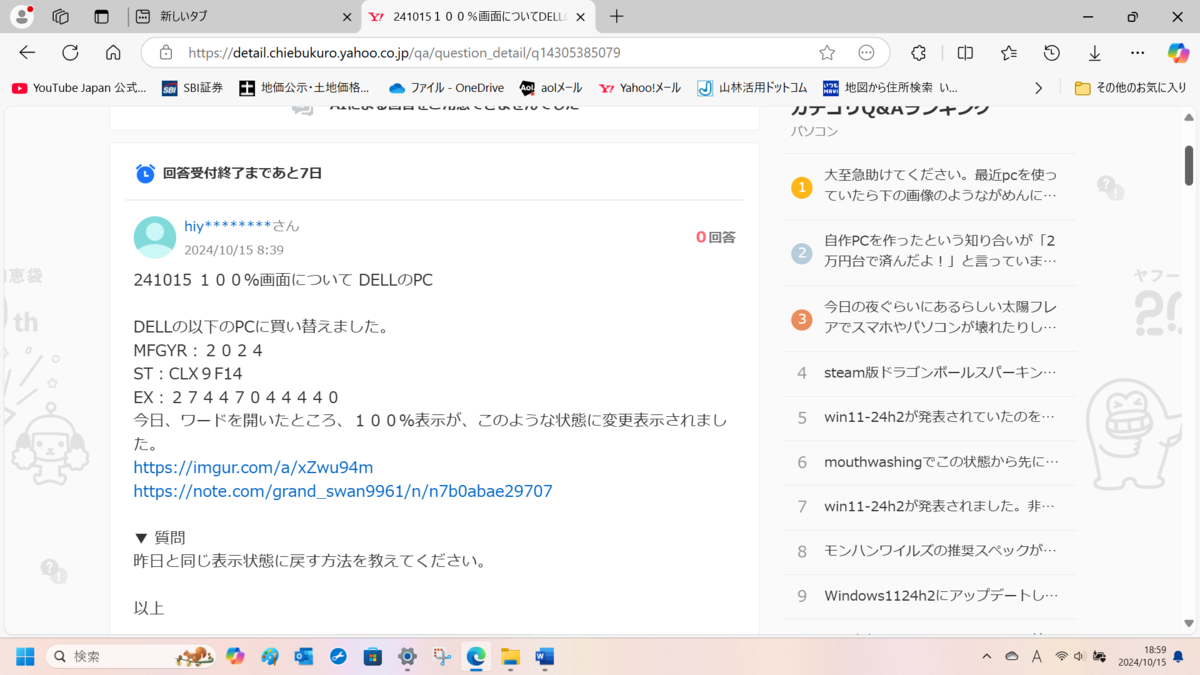Screen dimensions: 1200x675
Task: Open aolメール bookmark
Action: tap(551, 88)
